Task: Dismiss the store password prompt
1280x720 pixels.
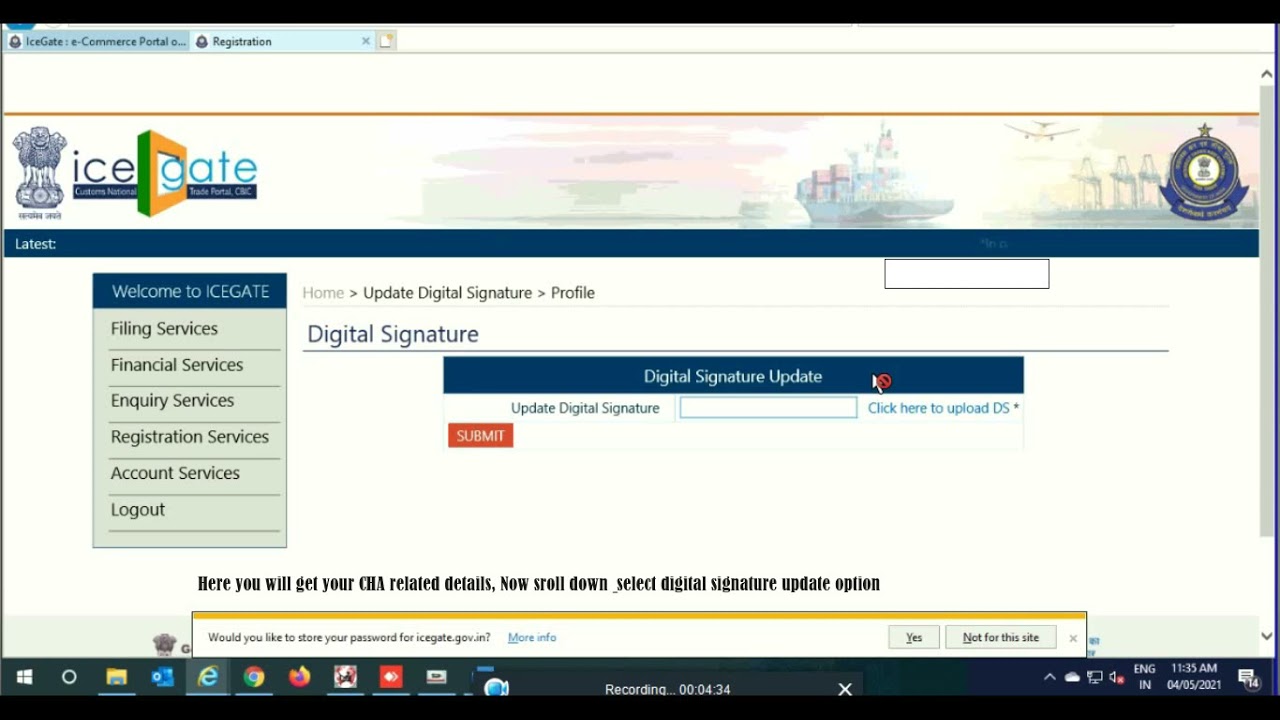Action: click(1073, 638)
